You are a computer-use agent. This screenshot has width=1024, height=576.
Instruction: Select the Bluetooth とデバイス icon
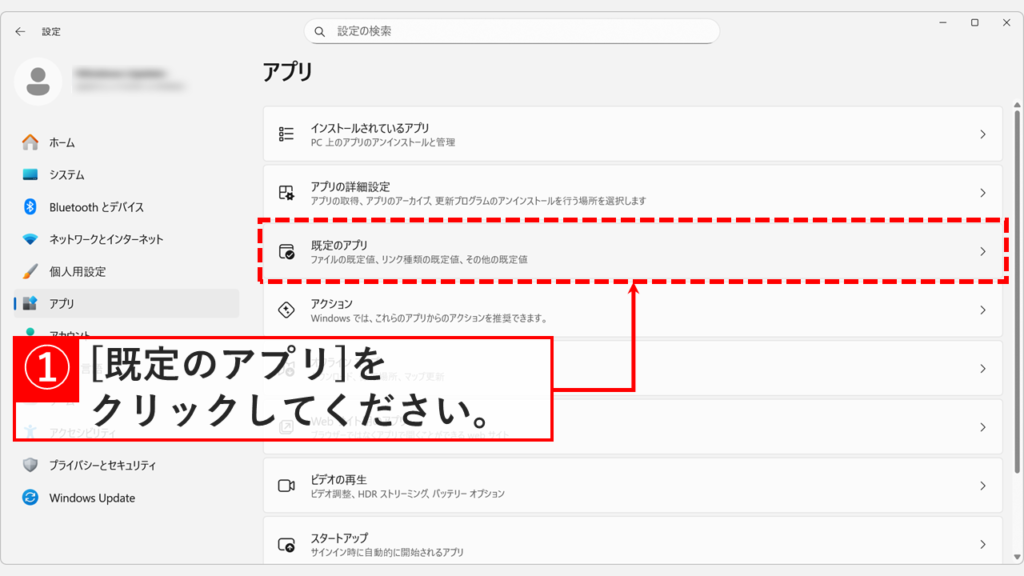[30, 206]
